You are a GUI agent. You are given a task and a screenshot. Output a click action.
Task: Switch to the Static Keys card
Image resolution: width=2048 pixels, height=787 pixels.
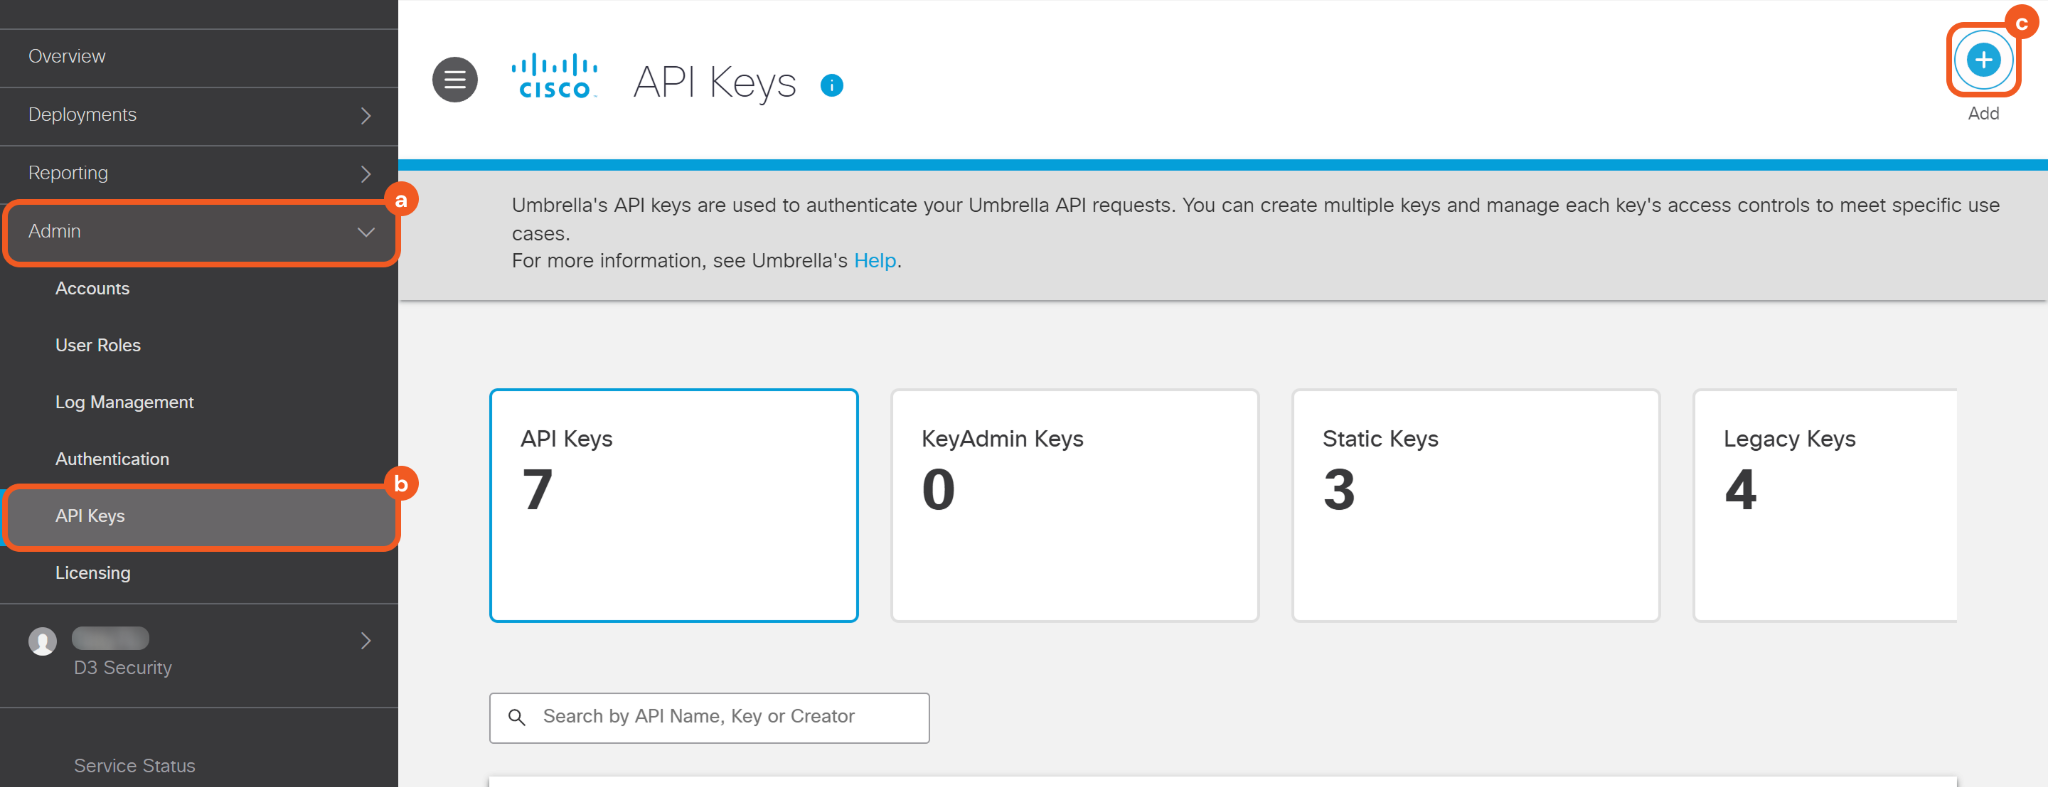coord(1475,505)
